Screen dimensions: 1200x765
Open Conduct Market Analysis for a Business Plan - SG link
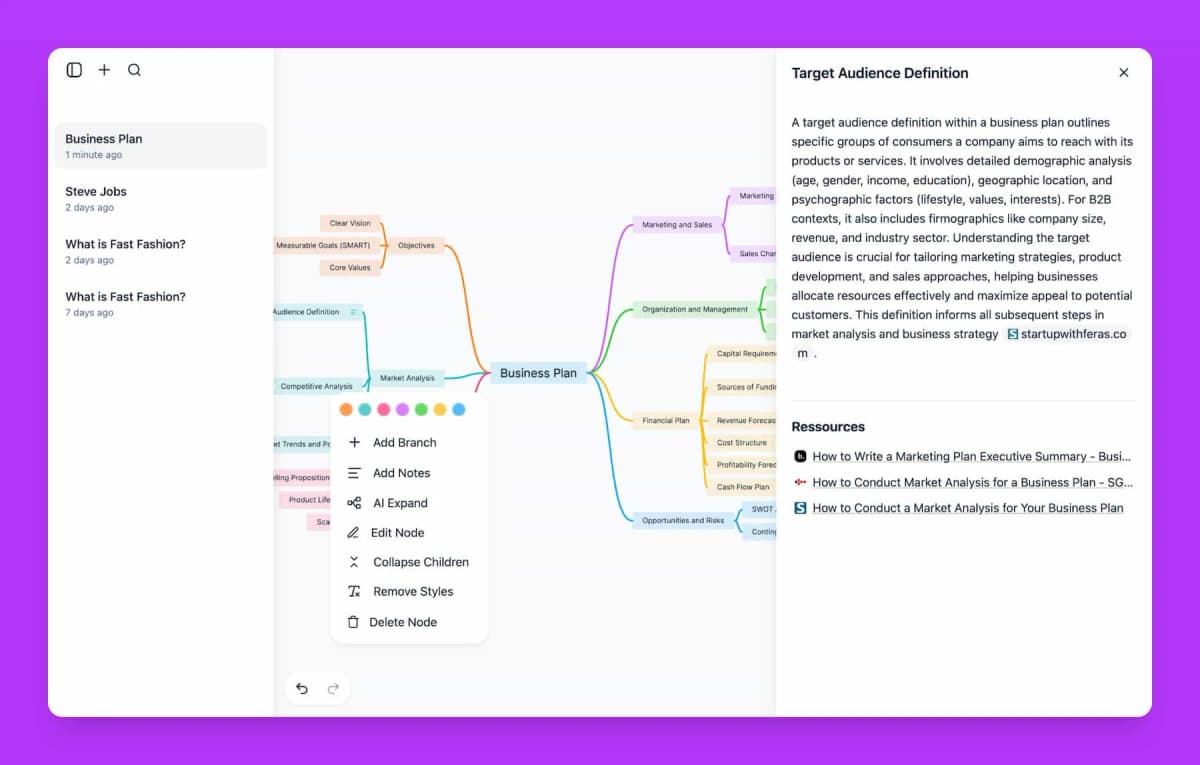point(972,482)
